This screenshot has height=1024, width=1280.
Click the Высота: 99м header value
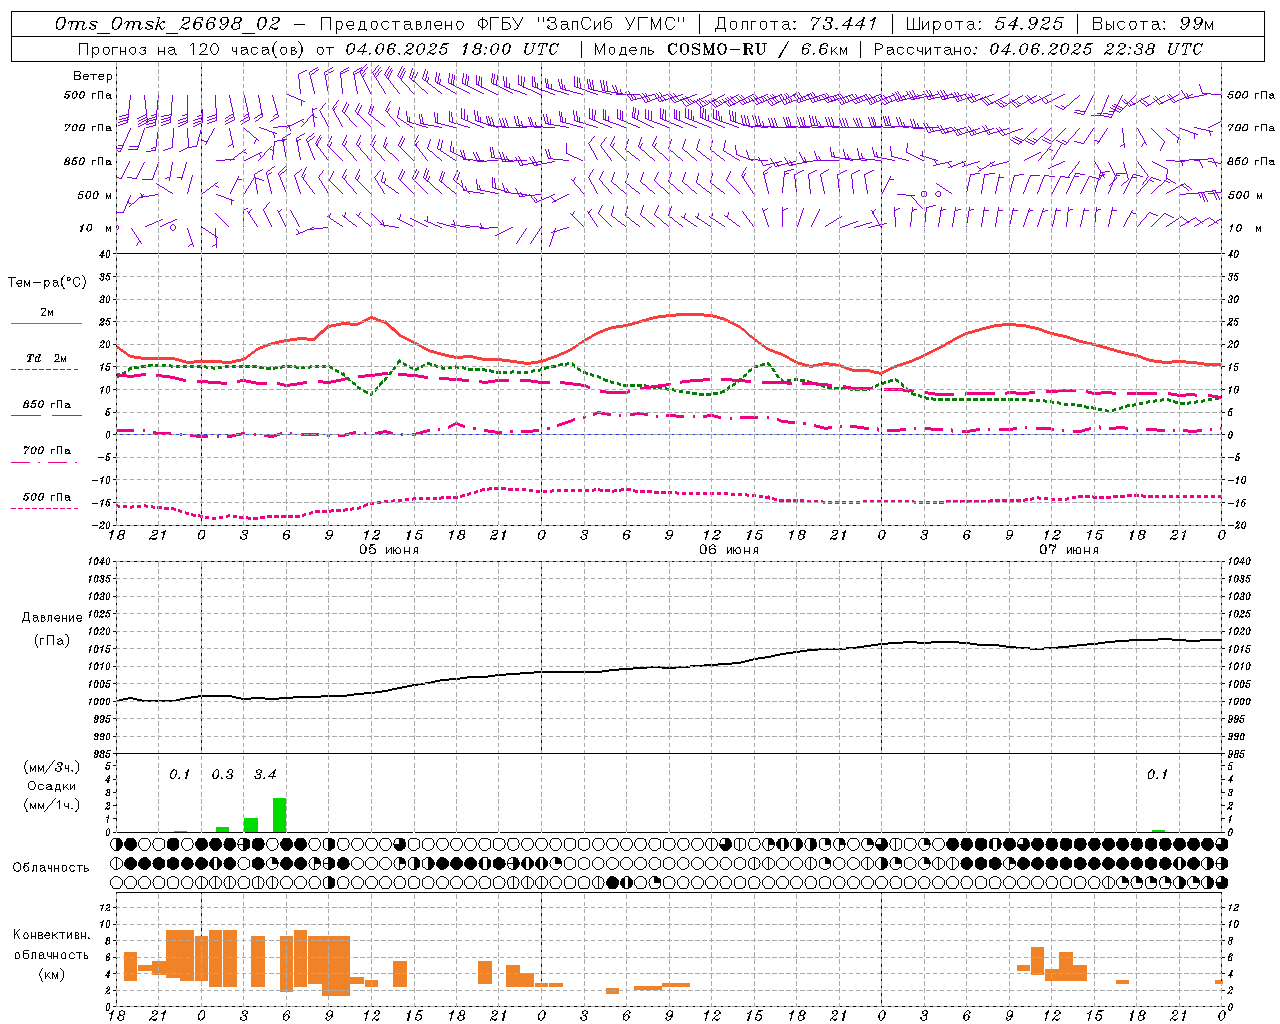pos(1152,24)
